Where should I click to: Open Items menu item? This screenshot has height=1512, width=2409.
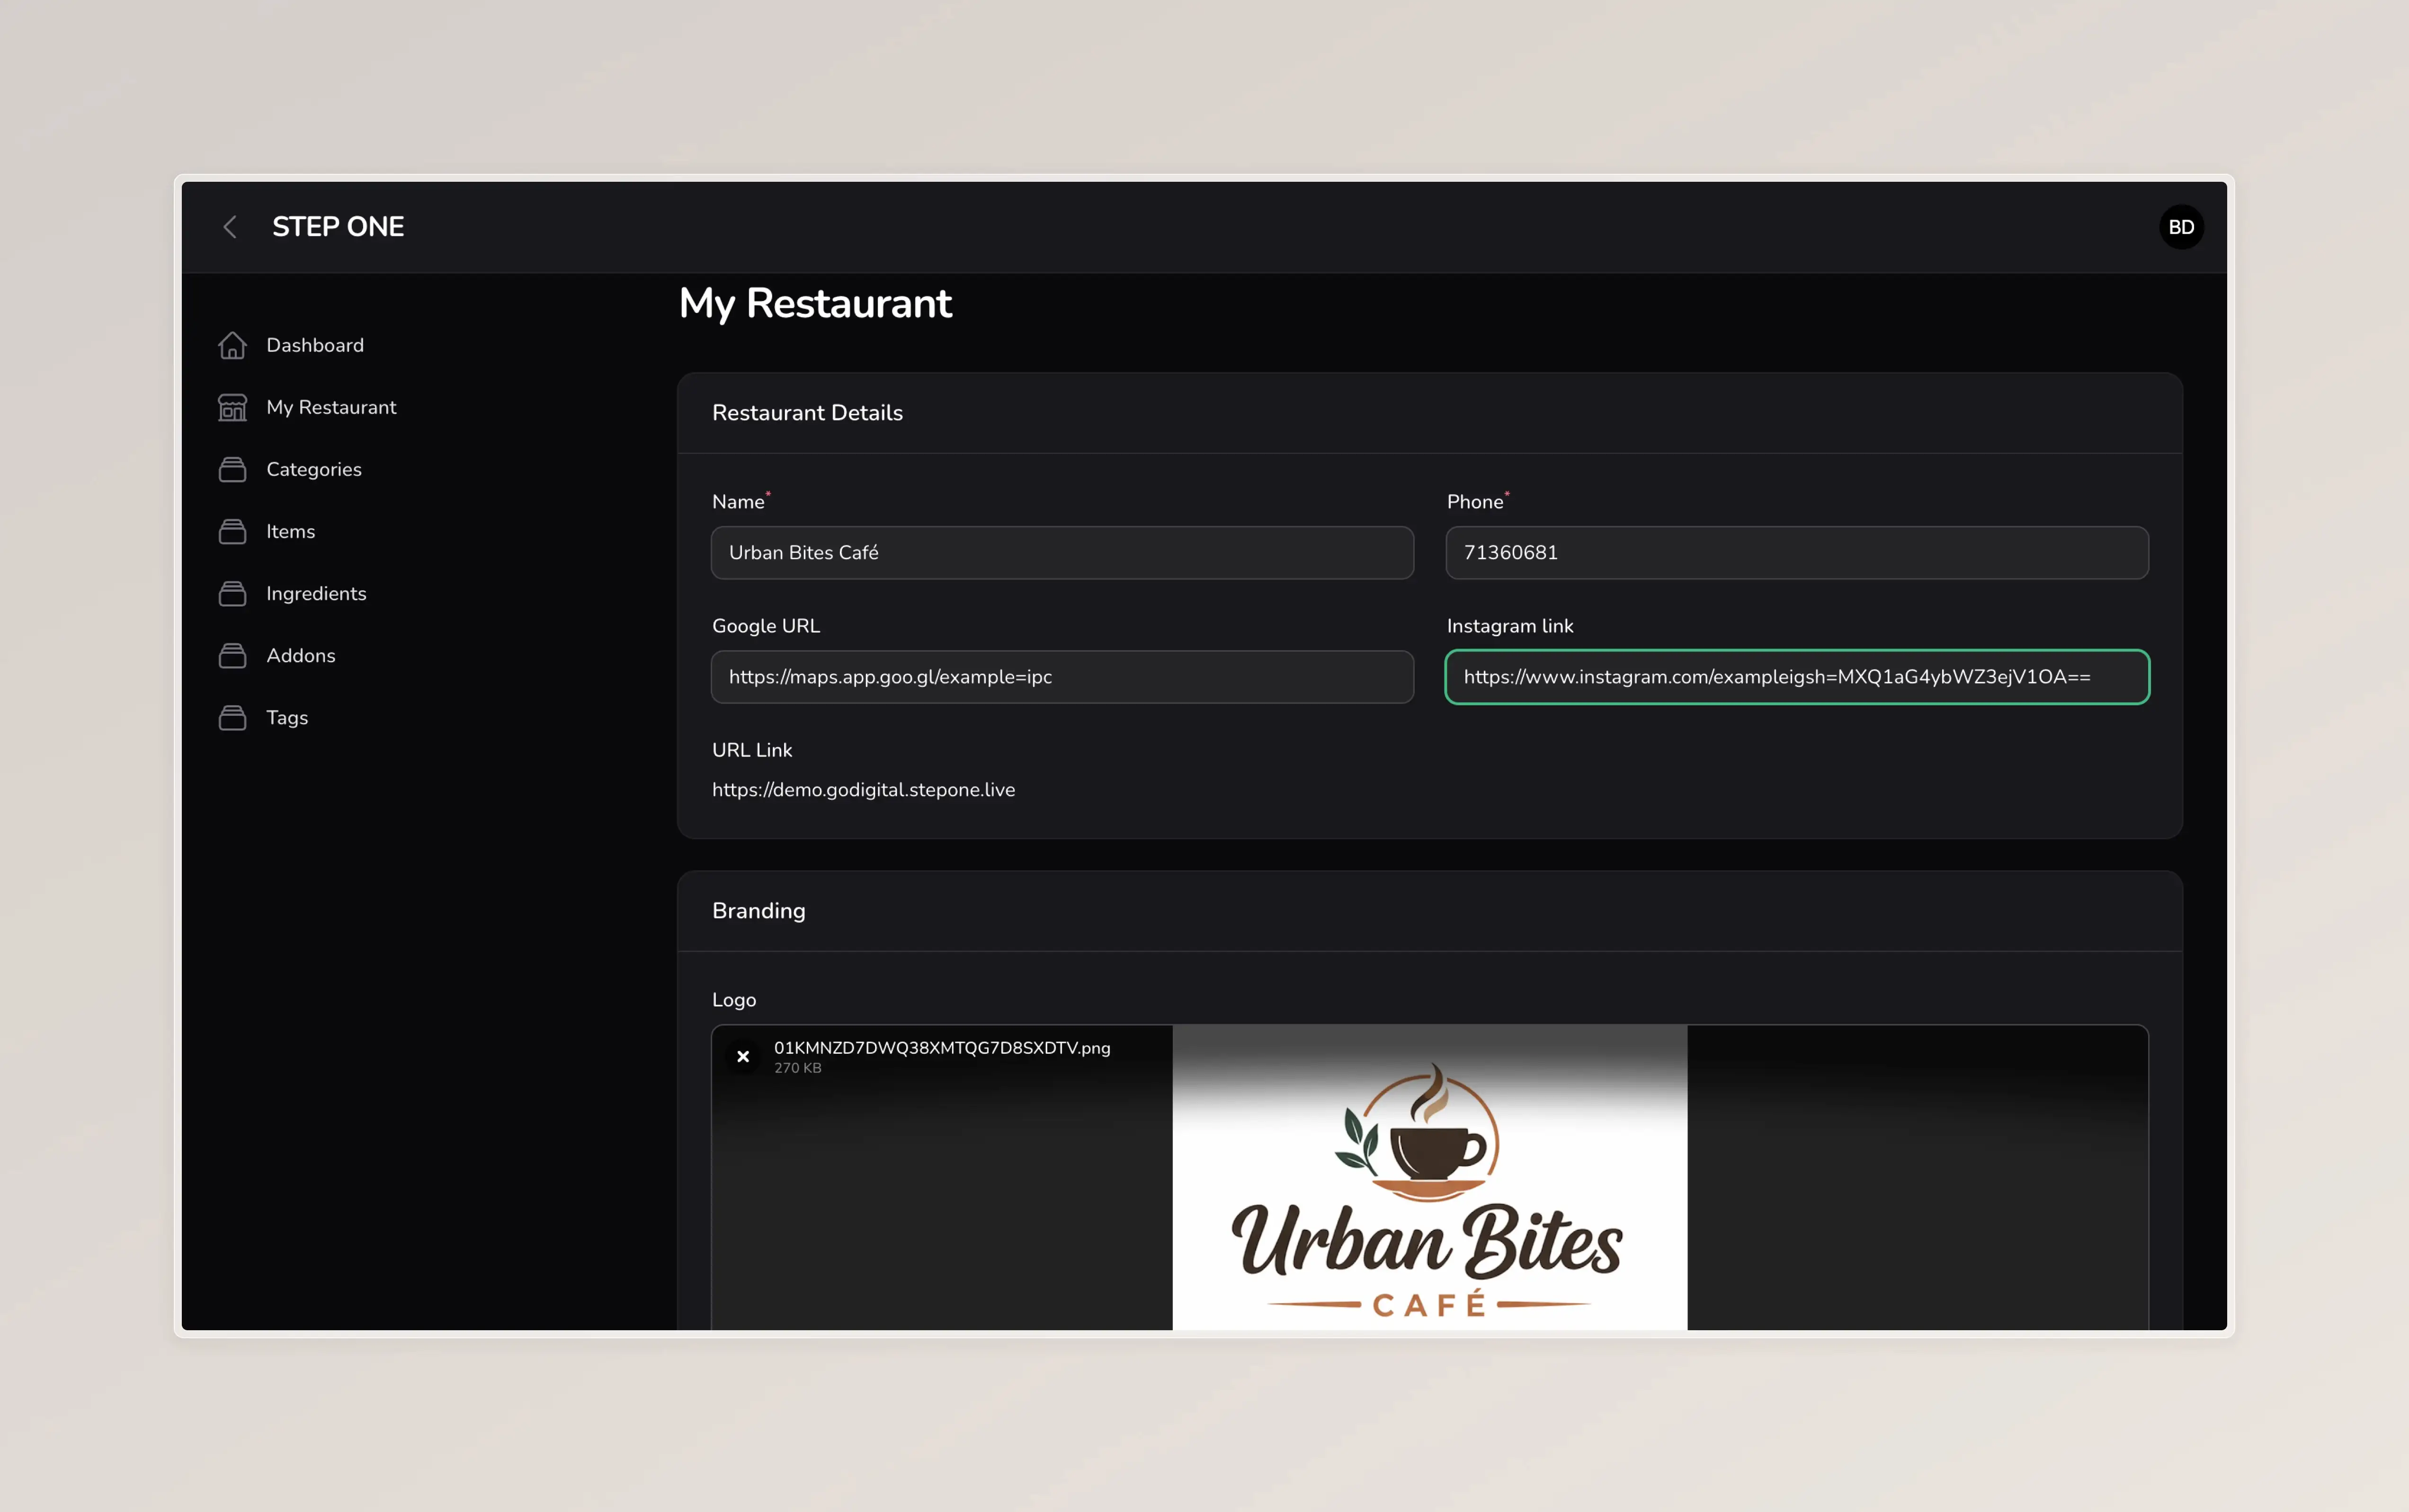point(290,531)
